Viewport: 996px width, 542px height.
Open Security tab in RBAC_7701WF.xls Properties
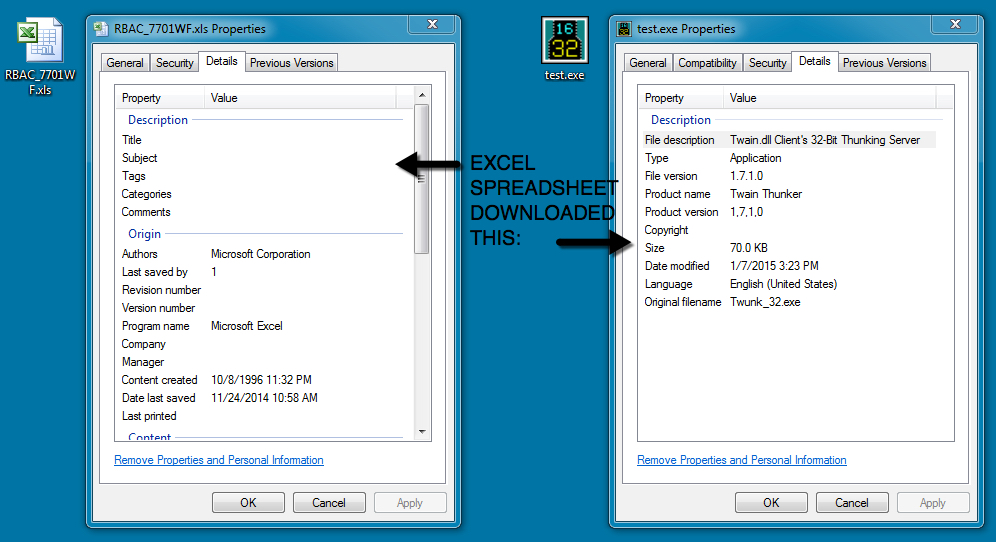174,63
